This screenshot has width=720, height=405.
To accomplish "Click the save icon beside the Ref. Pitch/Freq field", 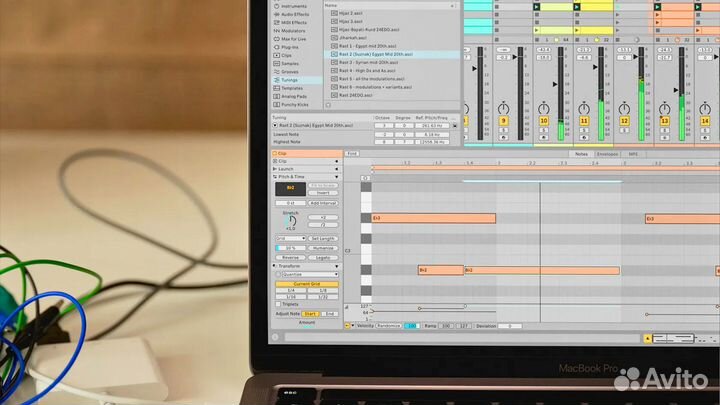I will pyautogui.click(x=455, y=125).
